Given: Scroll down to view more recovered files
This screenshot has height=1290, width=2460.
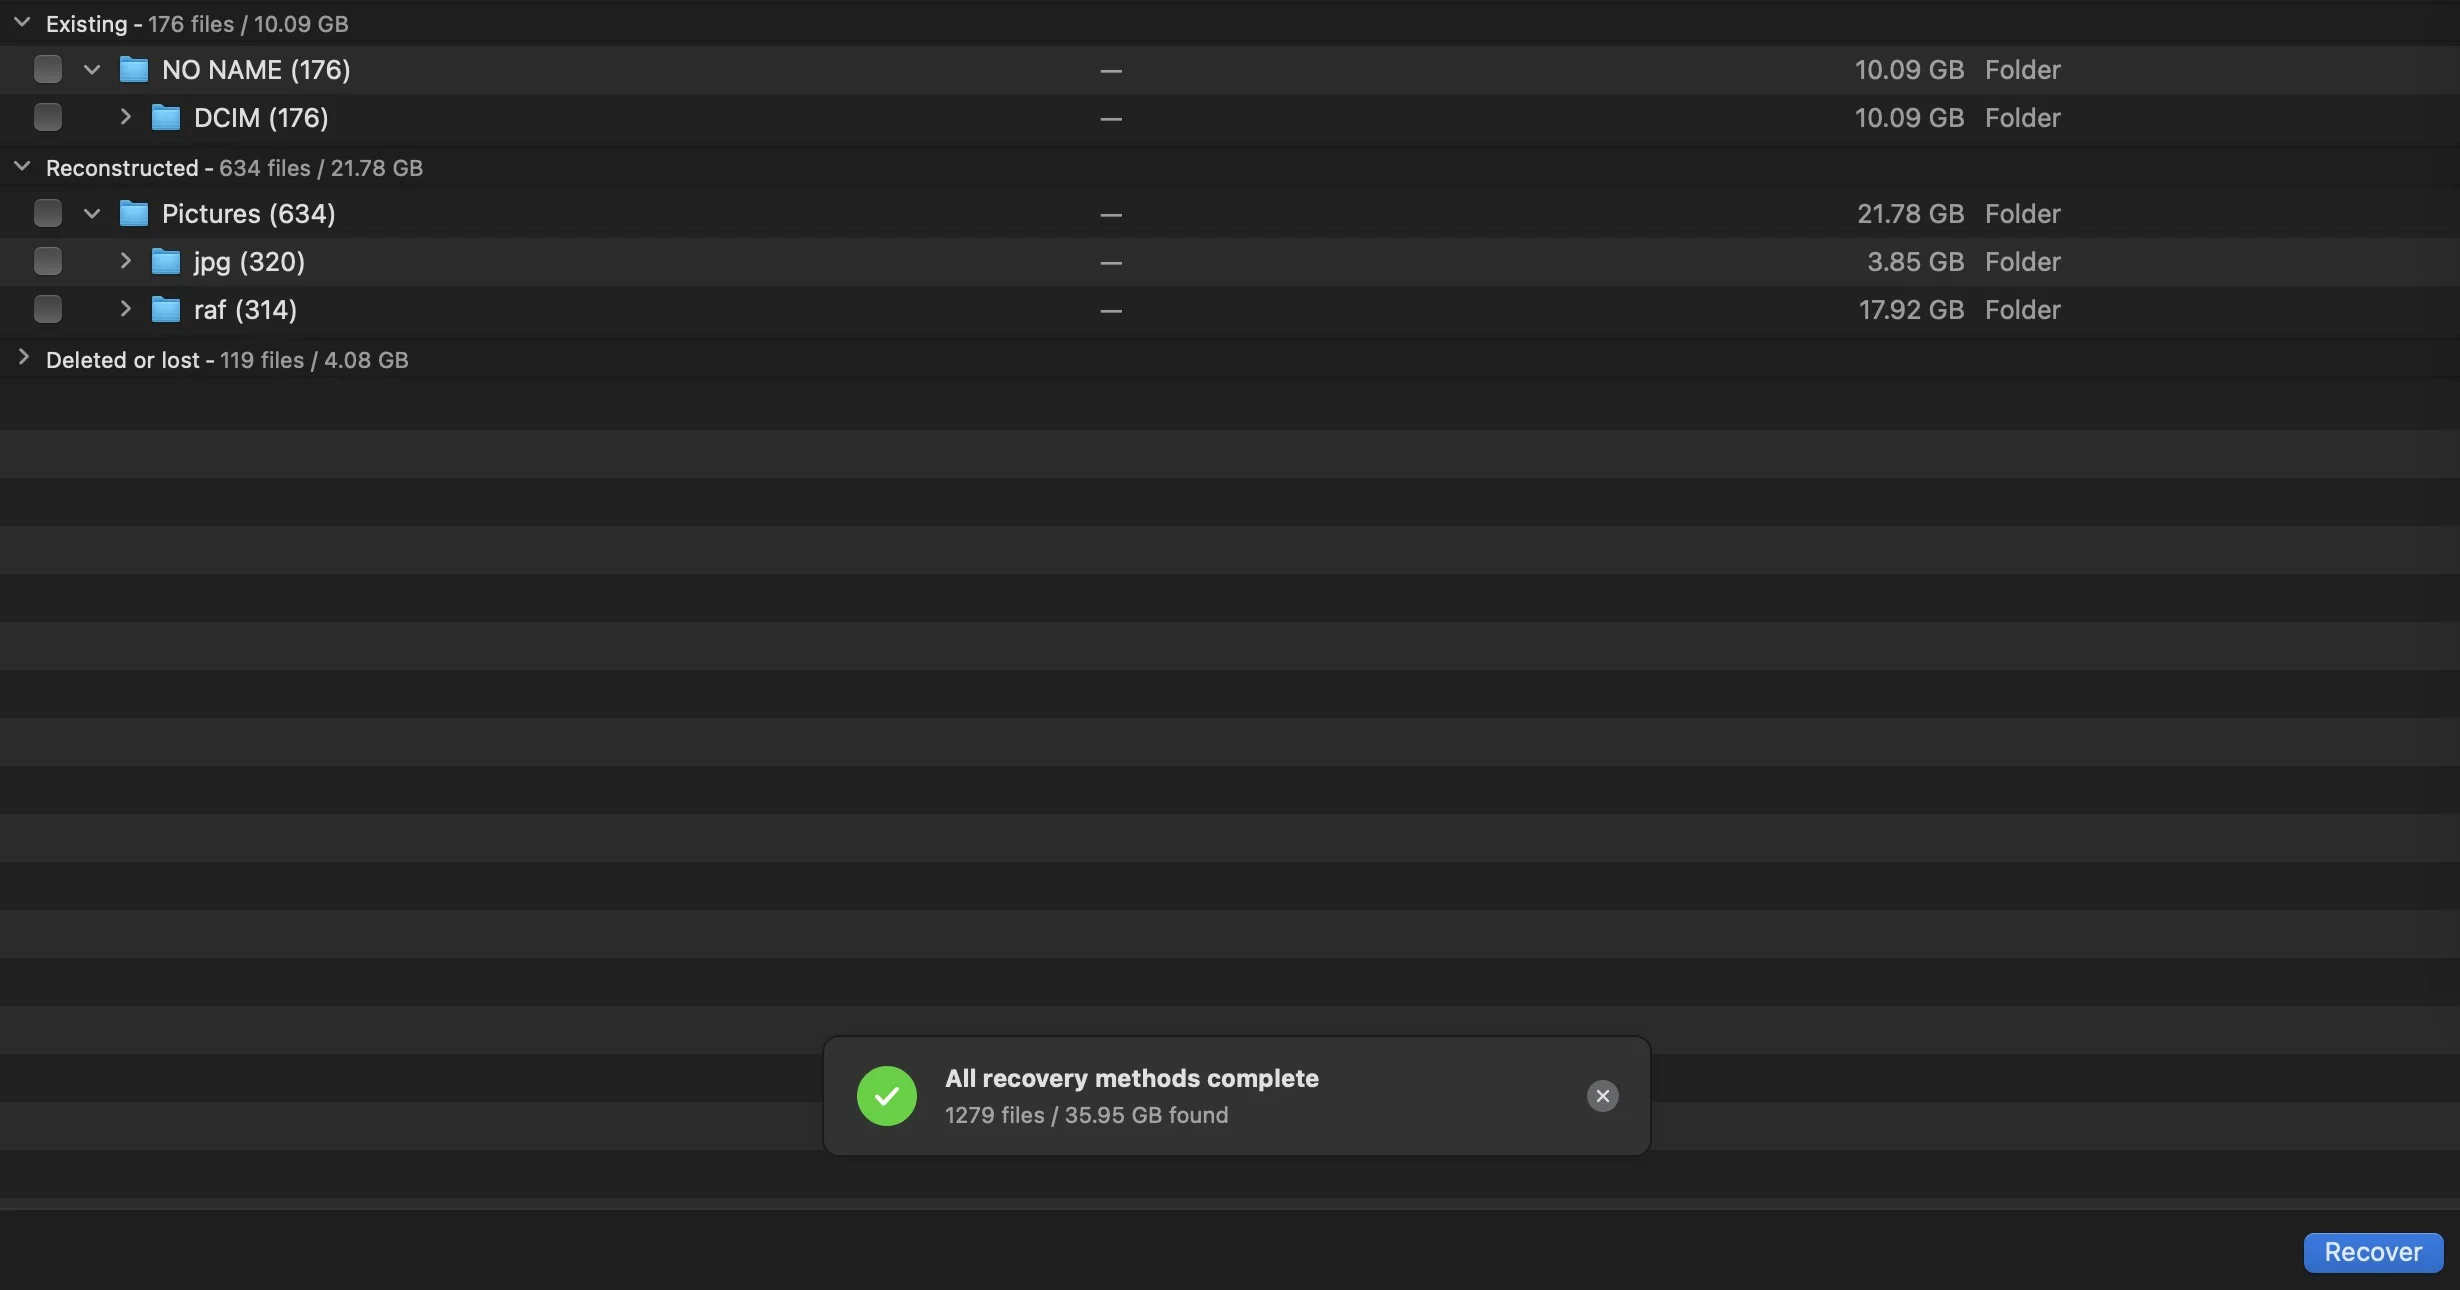Looking at the screenshot, I should coord(23,358).
